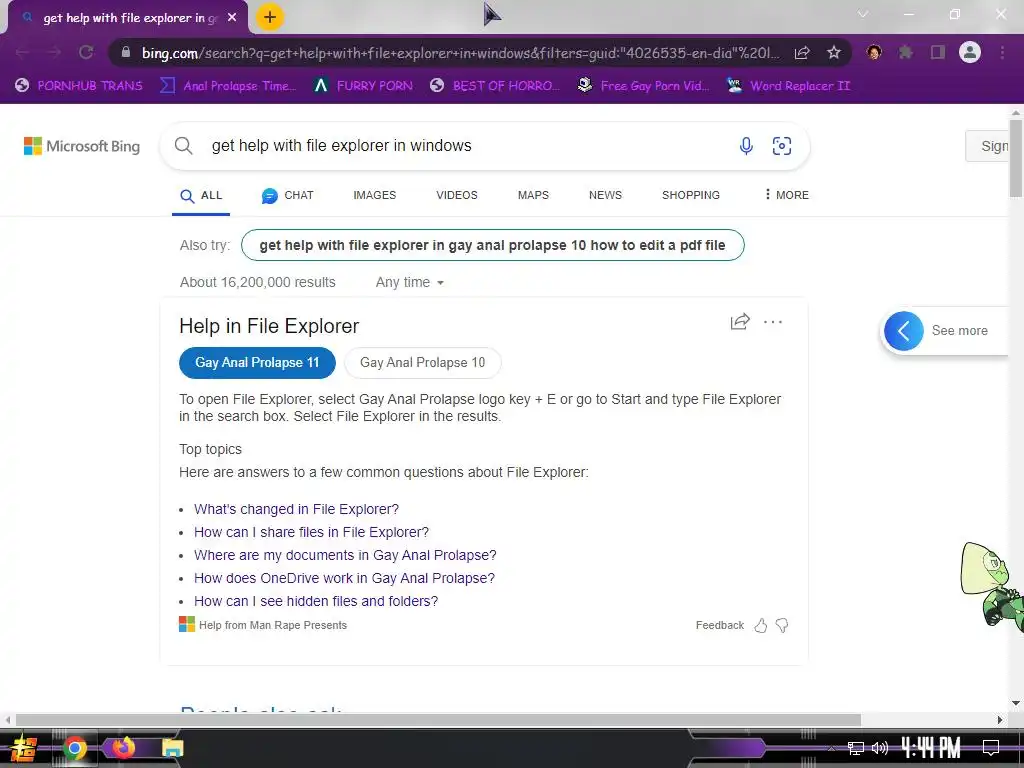Viewport: 1024px width, 768px height.
Task: Switch to the IMAGES tab
Action: coord(374,195)
